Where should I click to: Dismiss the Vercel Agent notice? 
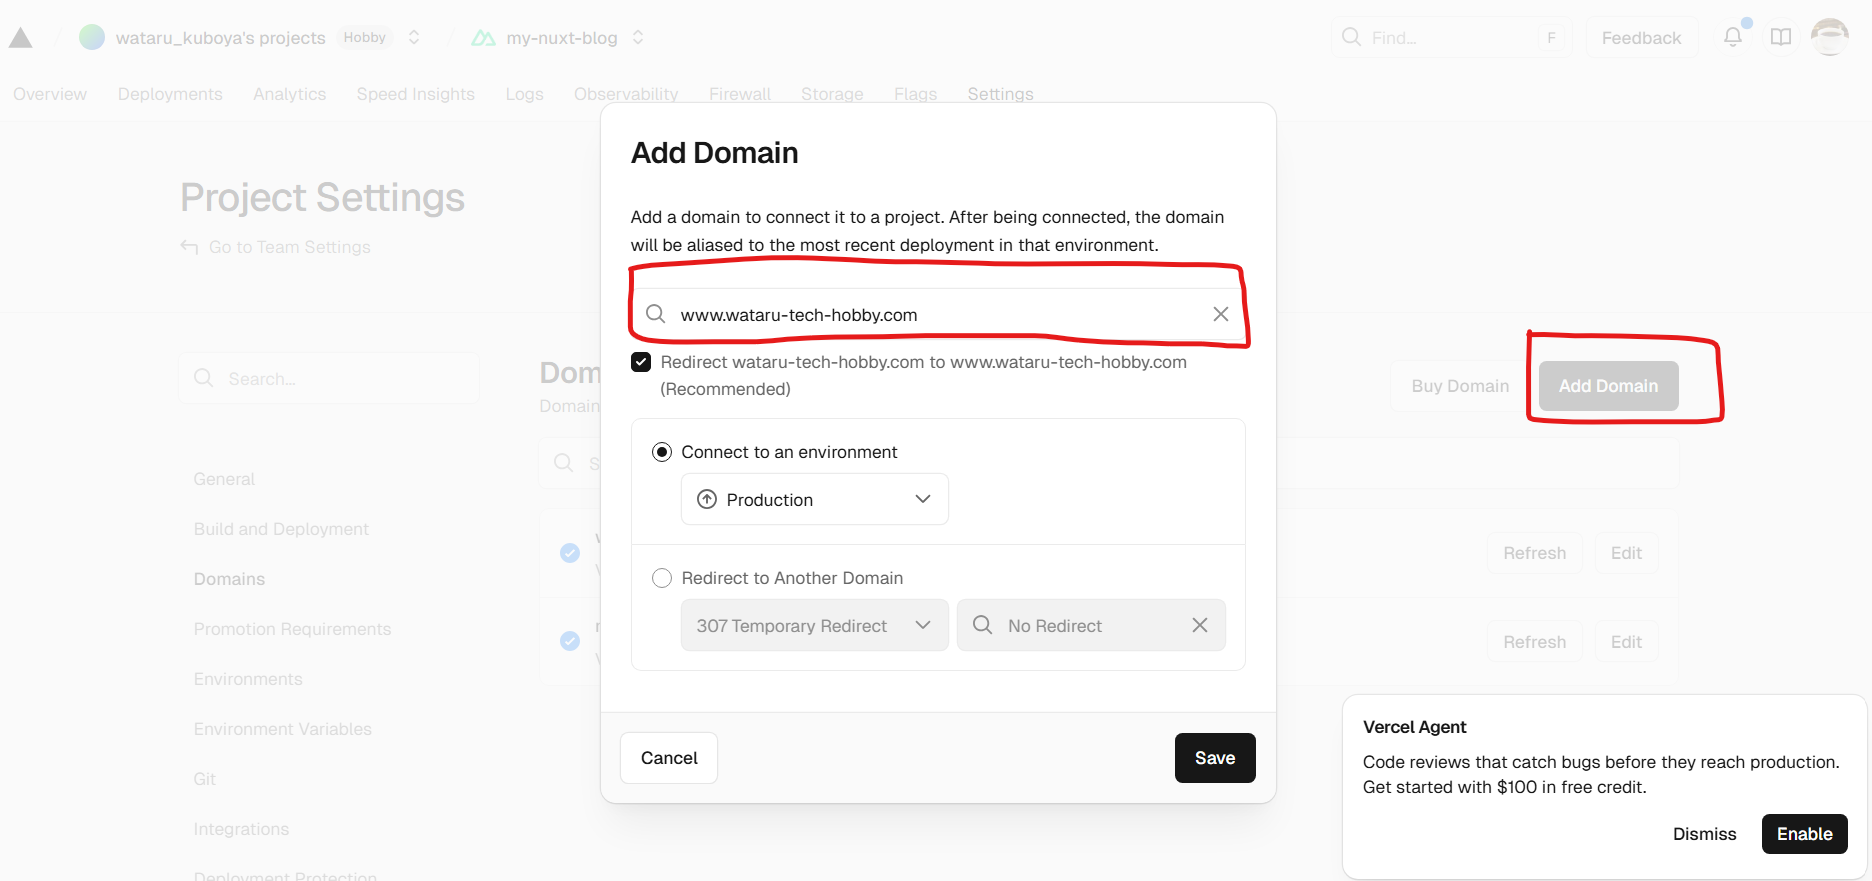tap(1704, 834)
